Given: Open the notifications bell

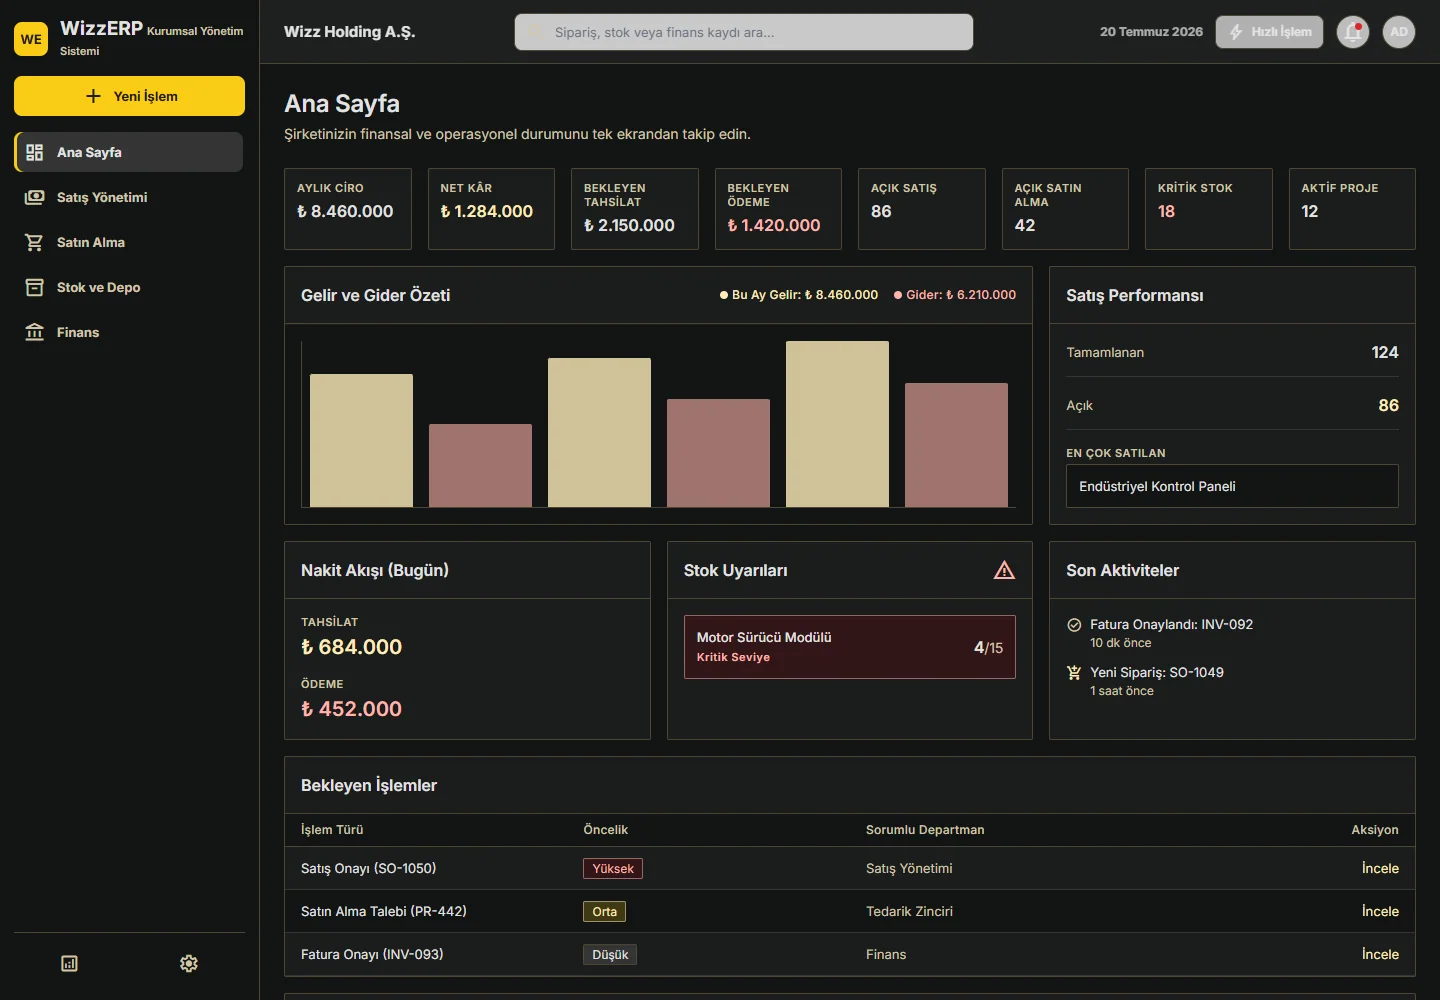Looking at the screenshot, I should [1353, 32].
